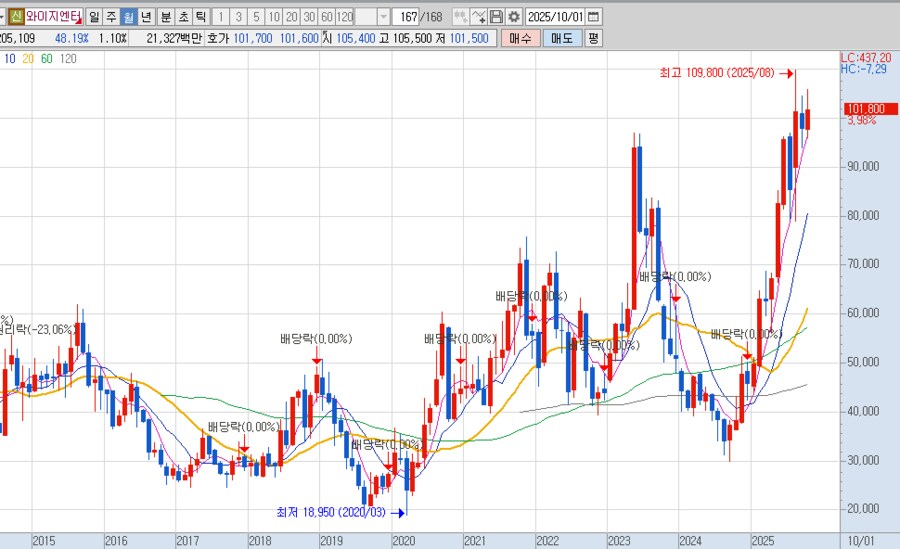Click the 평 button beside 매도
Screen dimensions: 900x549
click(x=593, y=38)
